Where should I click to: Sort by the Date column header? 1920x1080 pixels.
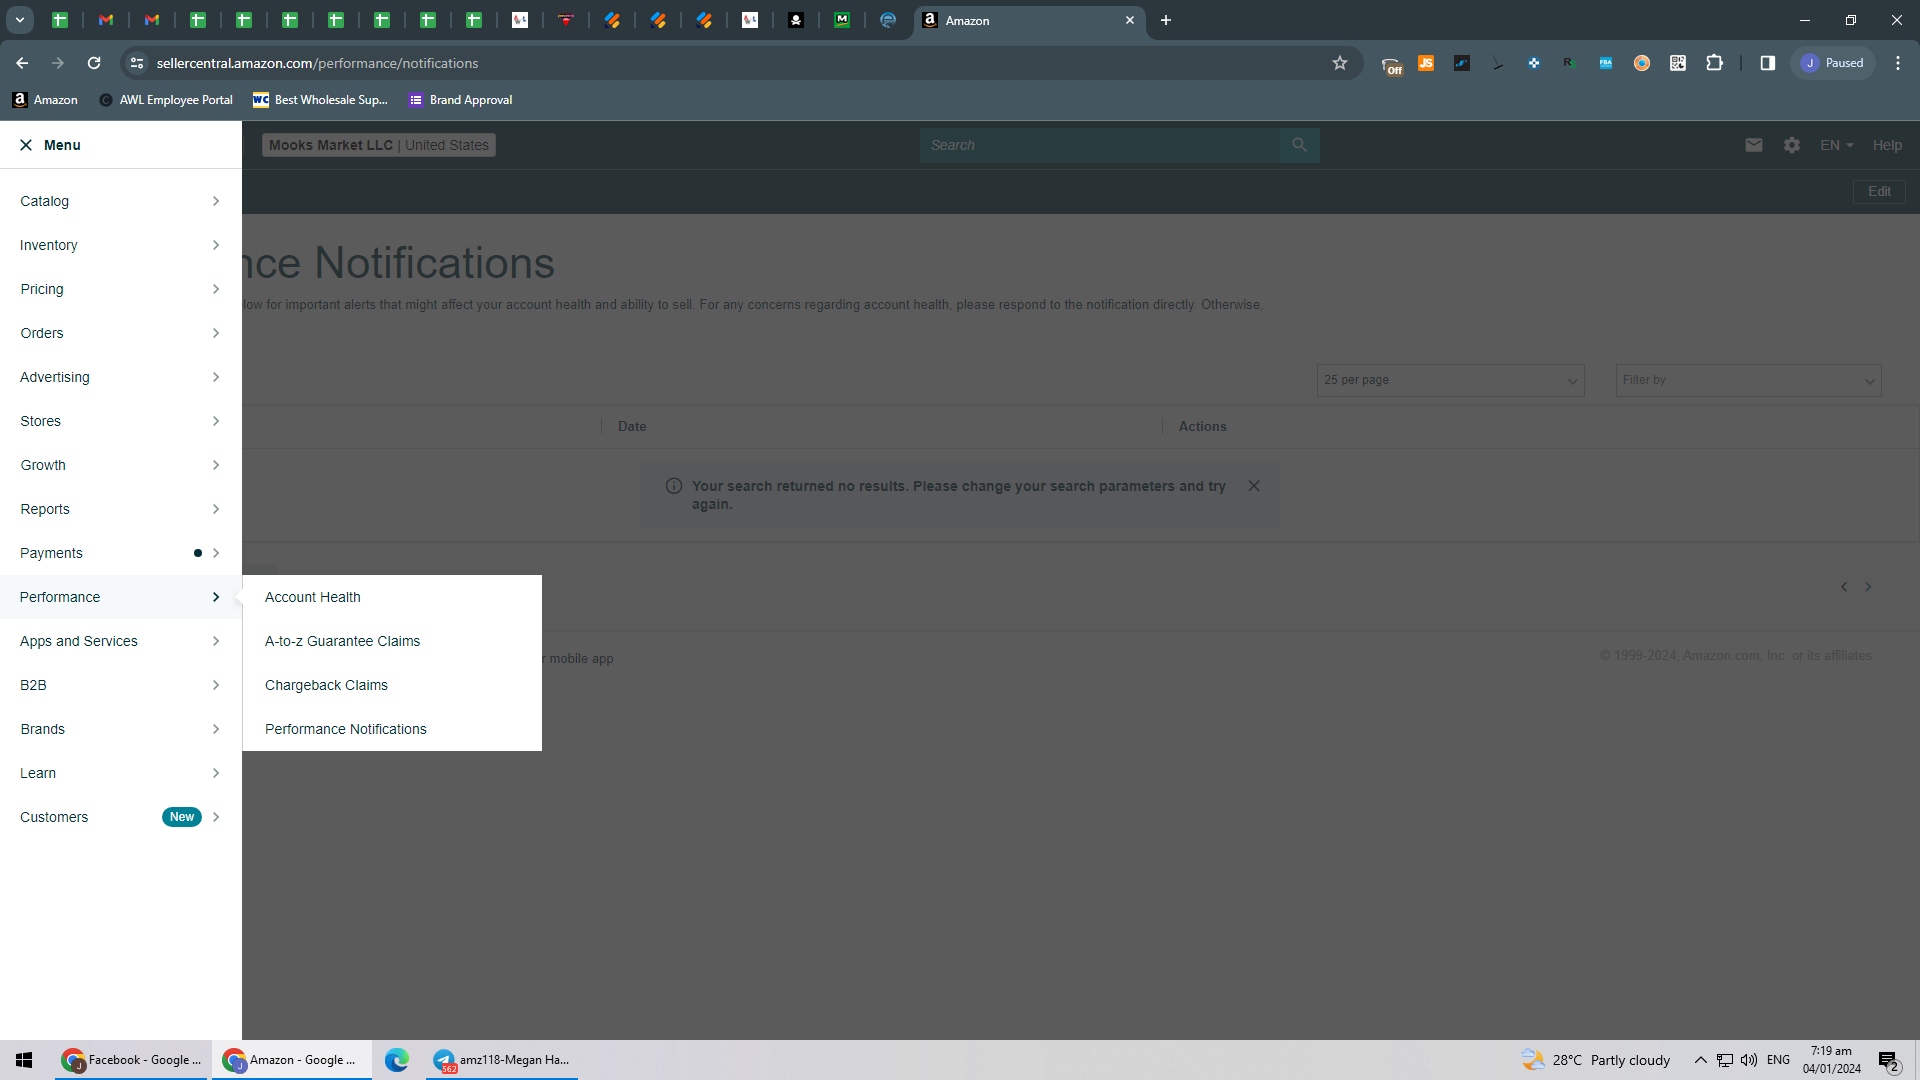(x=632, y=426)
